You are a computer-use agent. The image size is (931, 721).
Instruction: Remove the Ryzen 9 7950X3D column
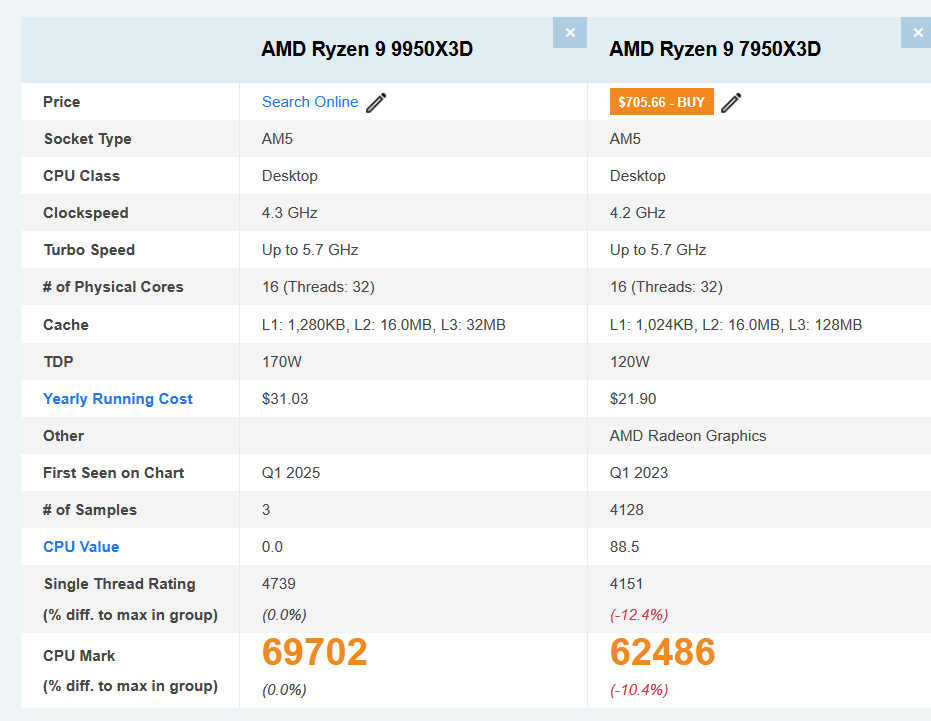(x=916, y=33)
